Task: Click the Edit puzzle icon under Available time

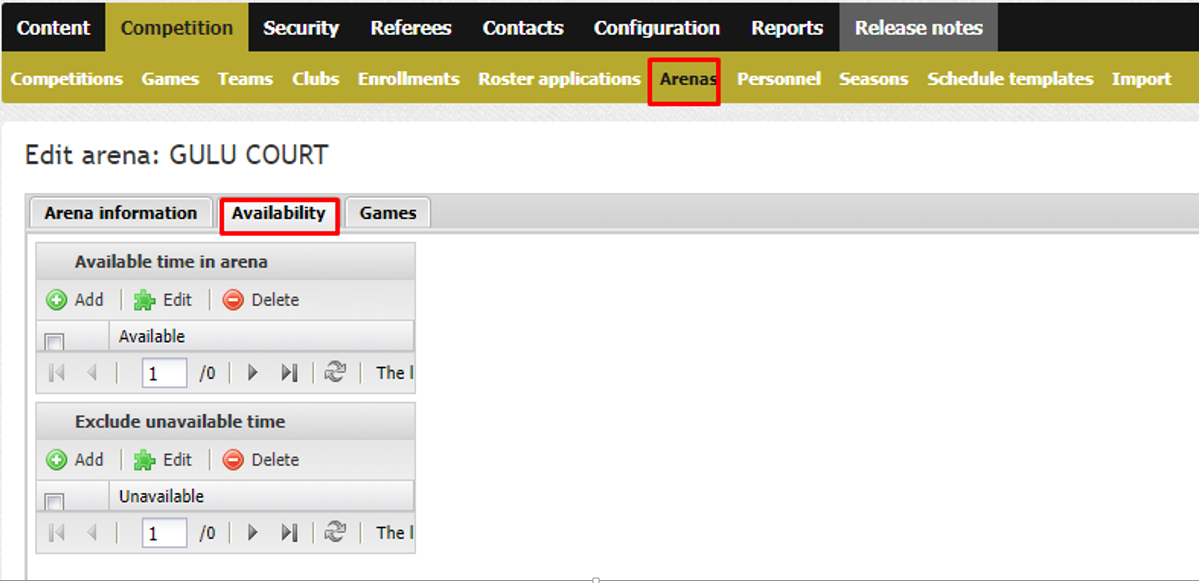Action: click(x=145, y=300)
